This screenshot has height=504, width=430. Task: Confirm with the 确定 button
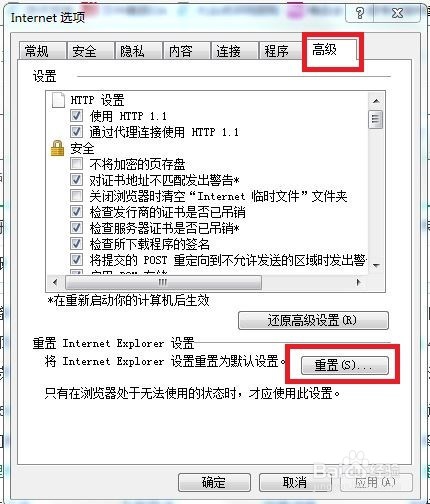[214, 482]
